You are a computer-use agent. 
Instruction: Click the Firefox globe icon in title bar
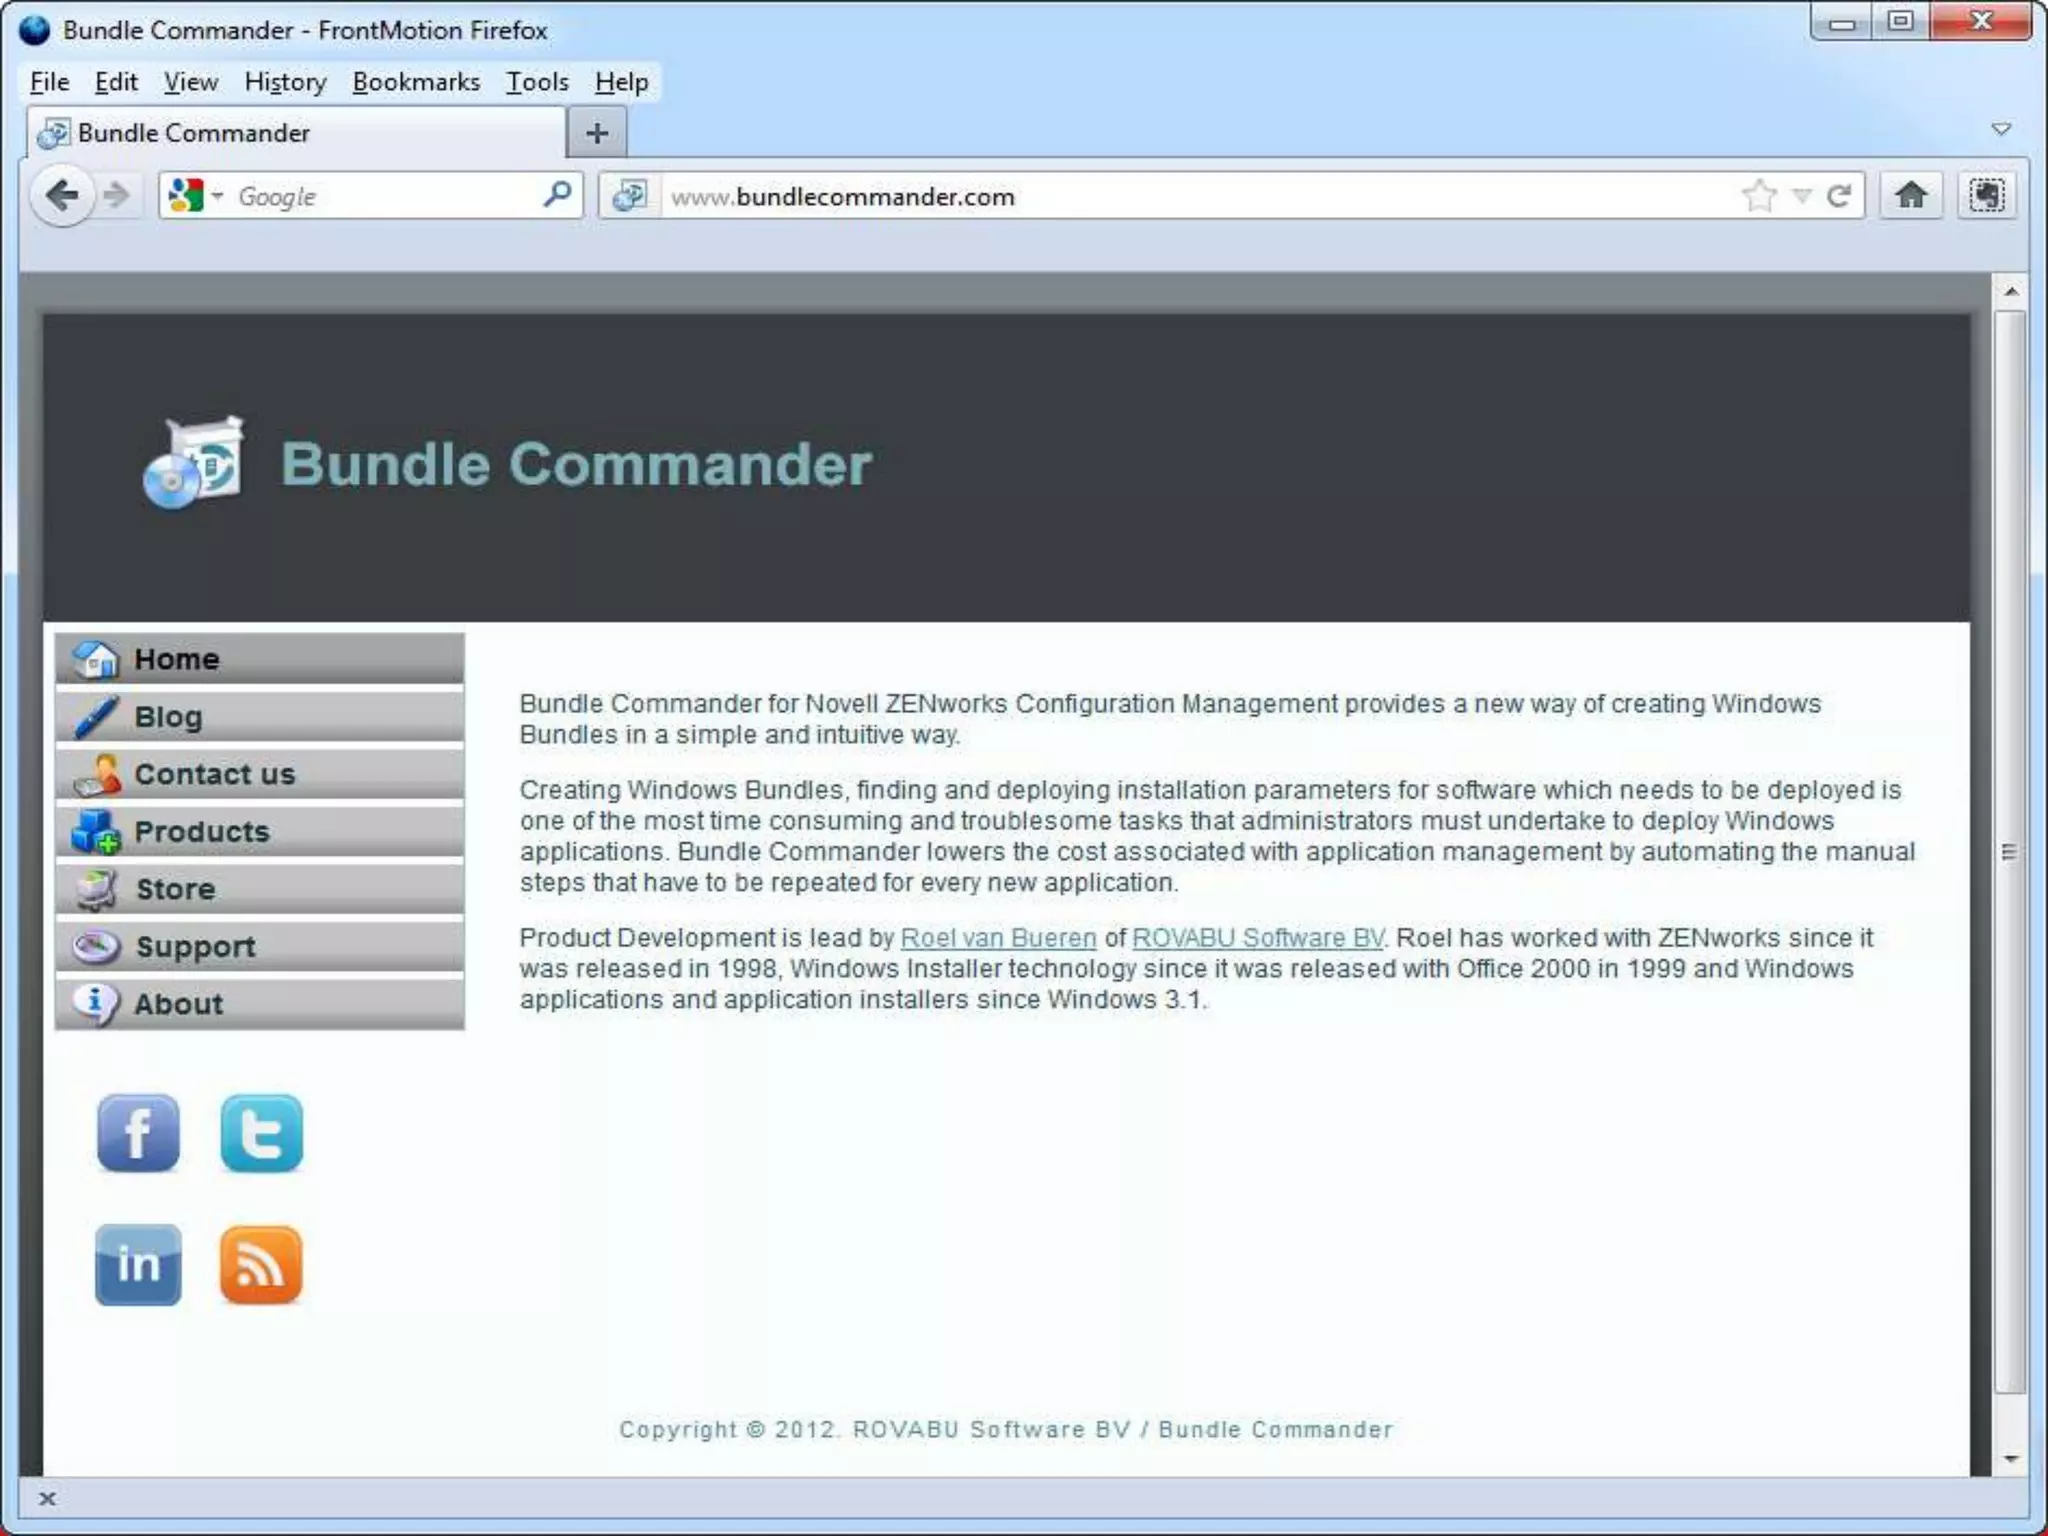click(34, 30)
